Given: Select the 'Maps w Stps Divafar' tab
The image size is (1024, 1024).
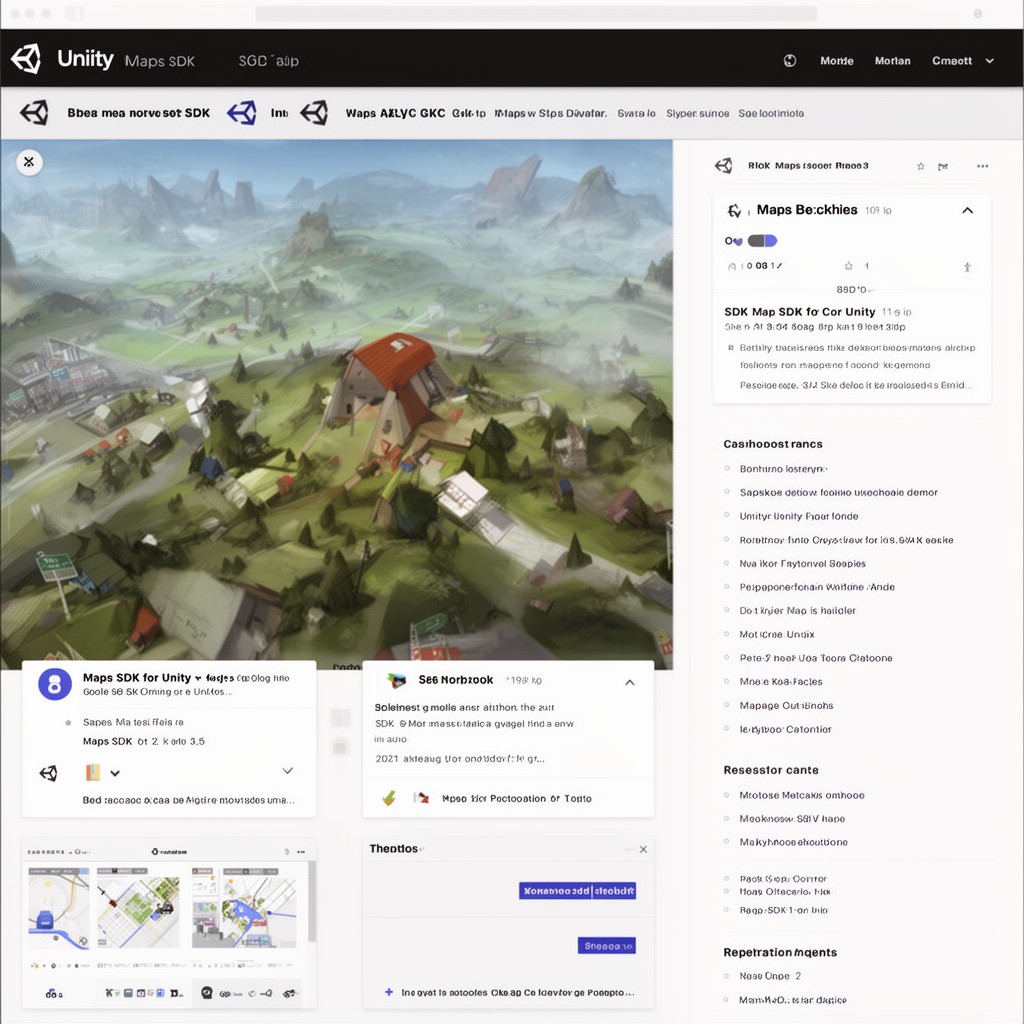Looking at the screenshot, I should (x=551, y=113).
